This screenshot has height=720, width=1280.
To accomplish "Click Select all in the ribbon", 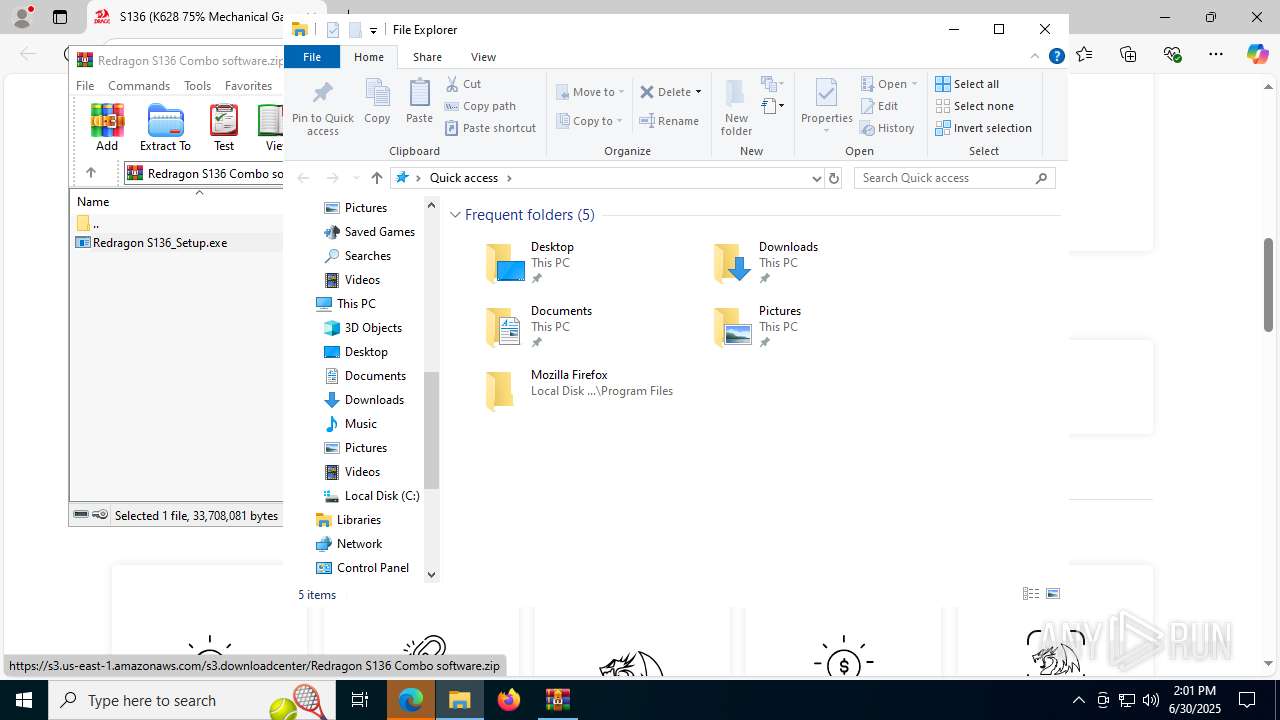I will [967, 84].
